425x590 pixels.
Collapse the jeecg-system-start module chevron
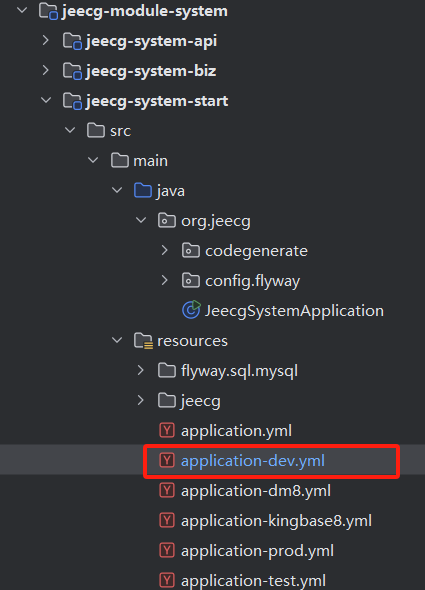pos(46,100)
